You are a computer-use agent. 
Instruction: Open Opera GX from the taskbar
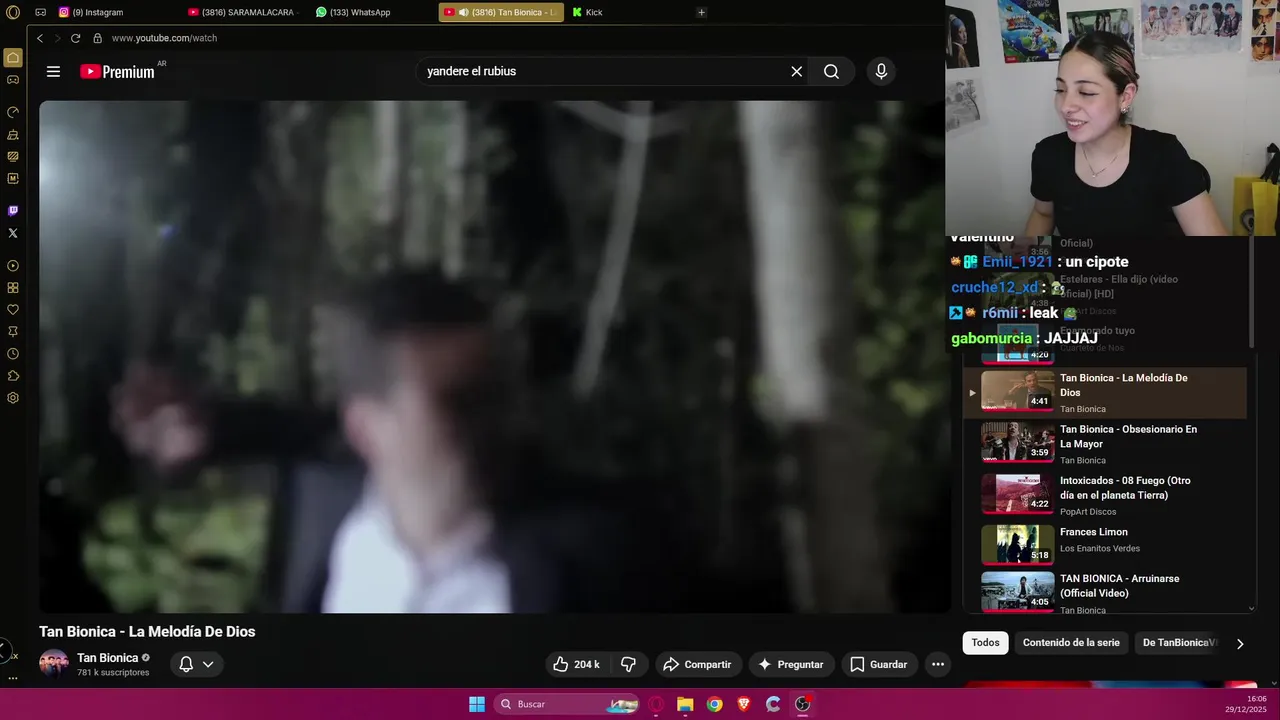point(656,704)
